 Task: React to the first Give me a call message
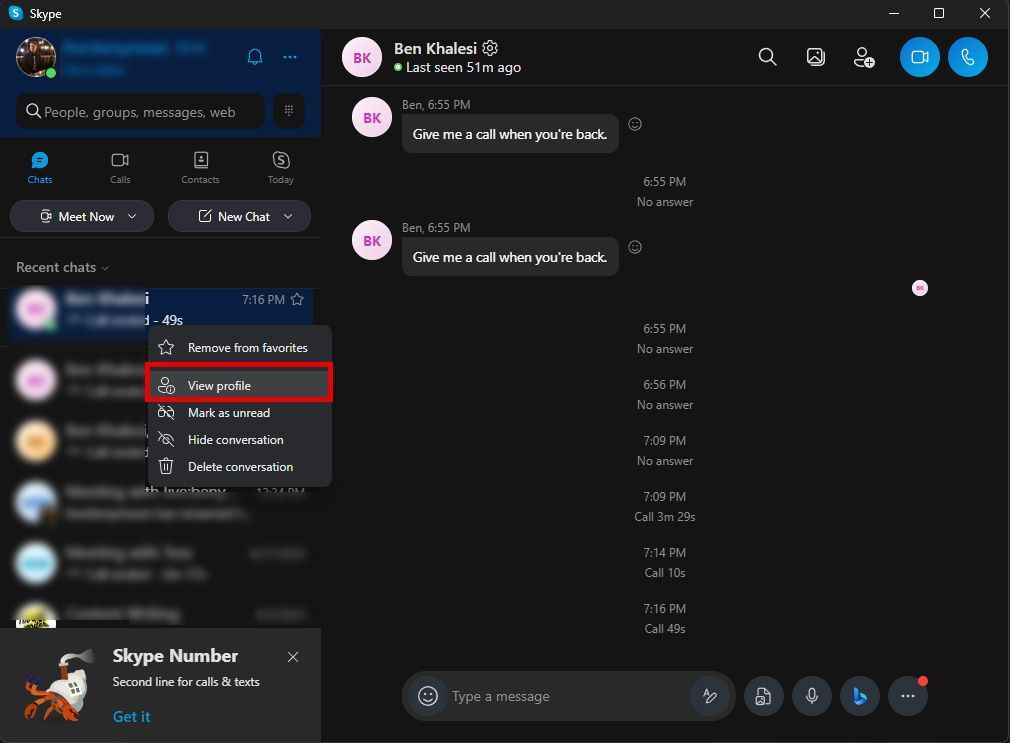635,124
